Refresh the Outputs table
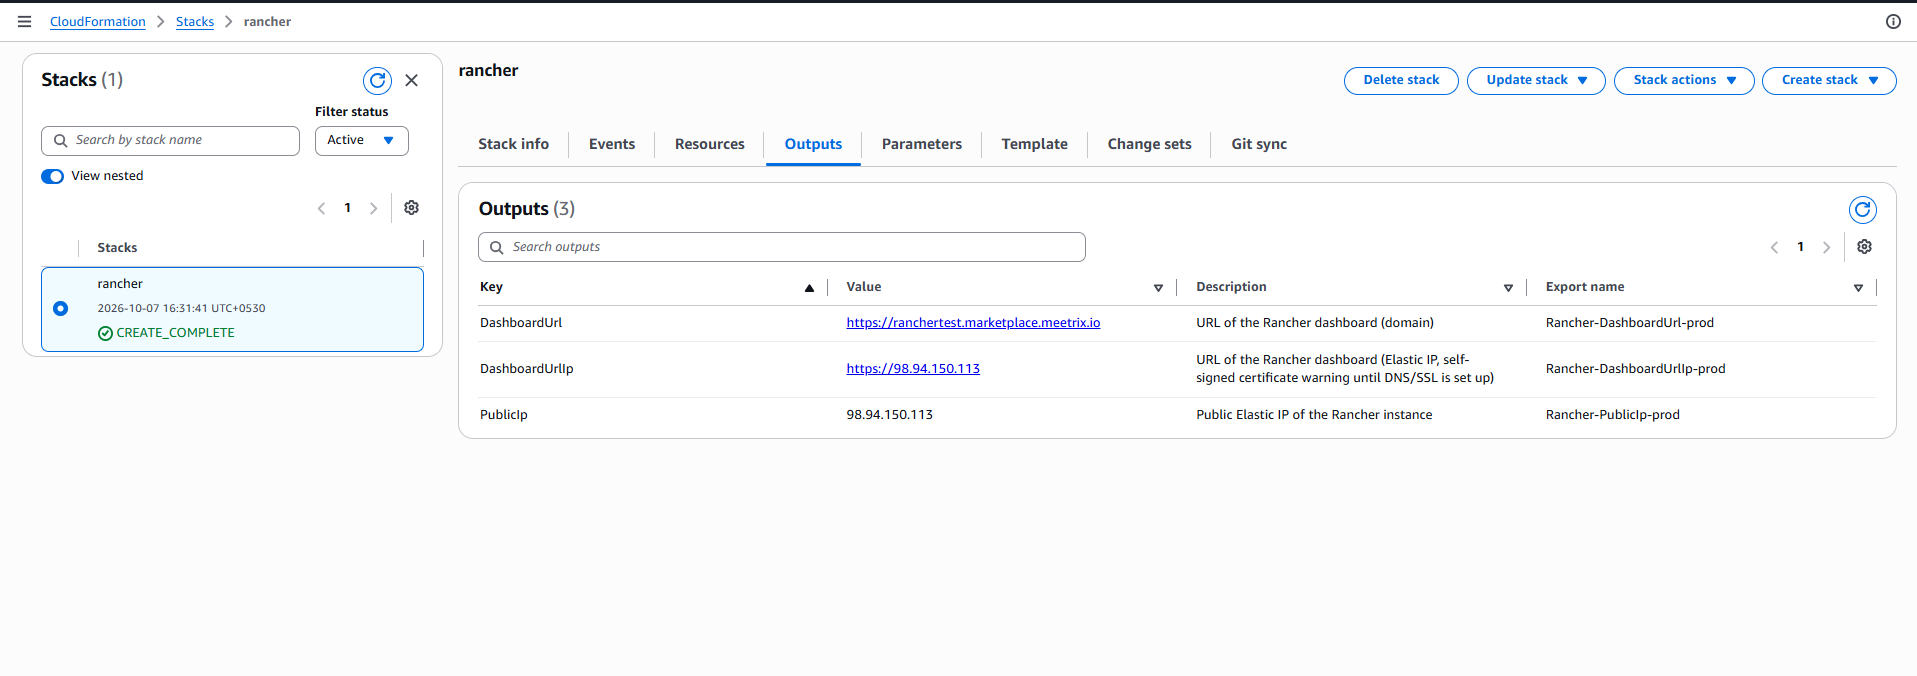This screenshot has width=1917, height=676. (x=1862, y=210)
